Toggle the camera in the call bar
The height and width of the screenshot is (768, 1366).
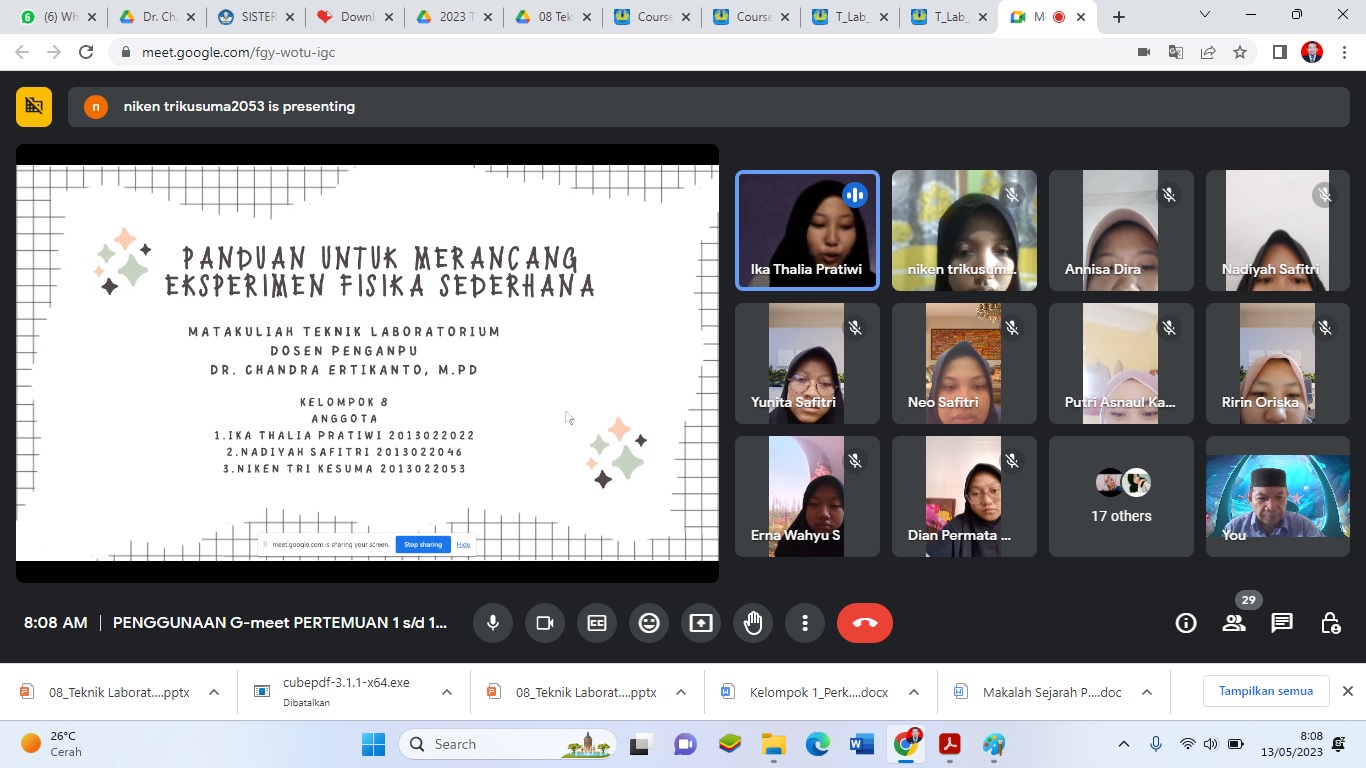point(545,623)
